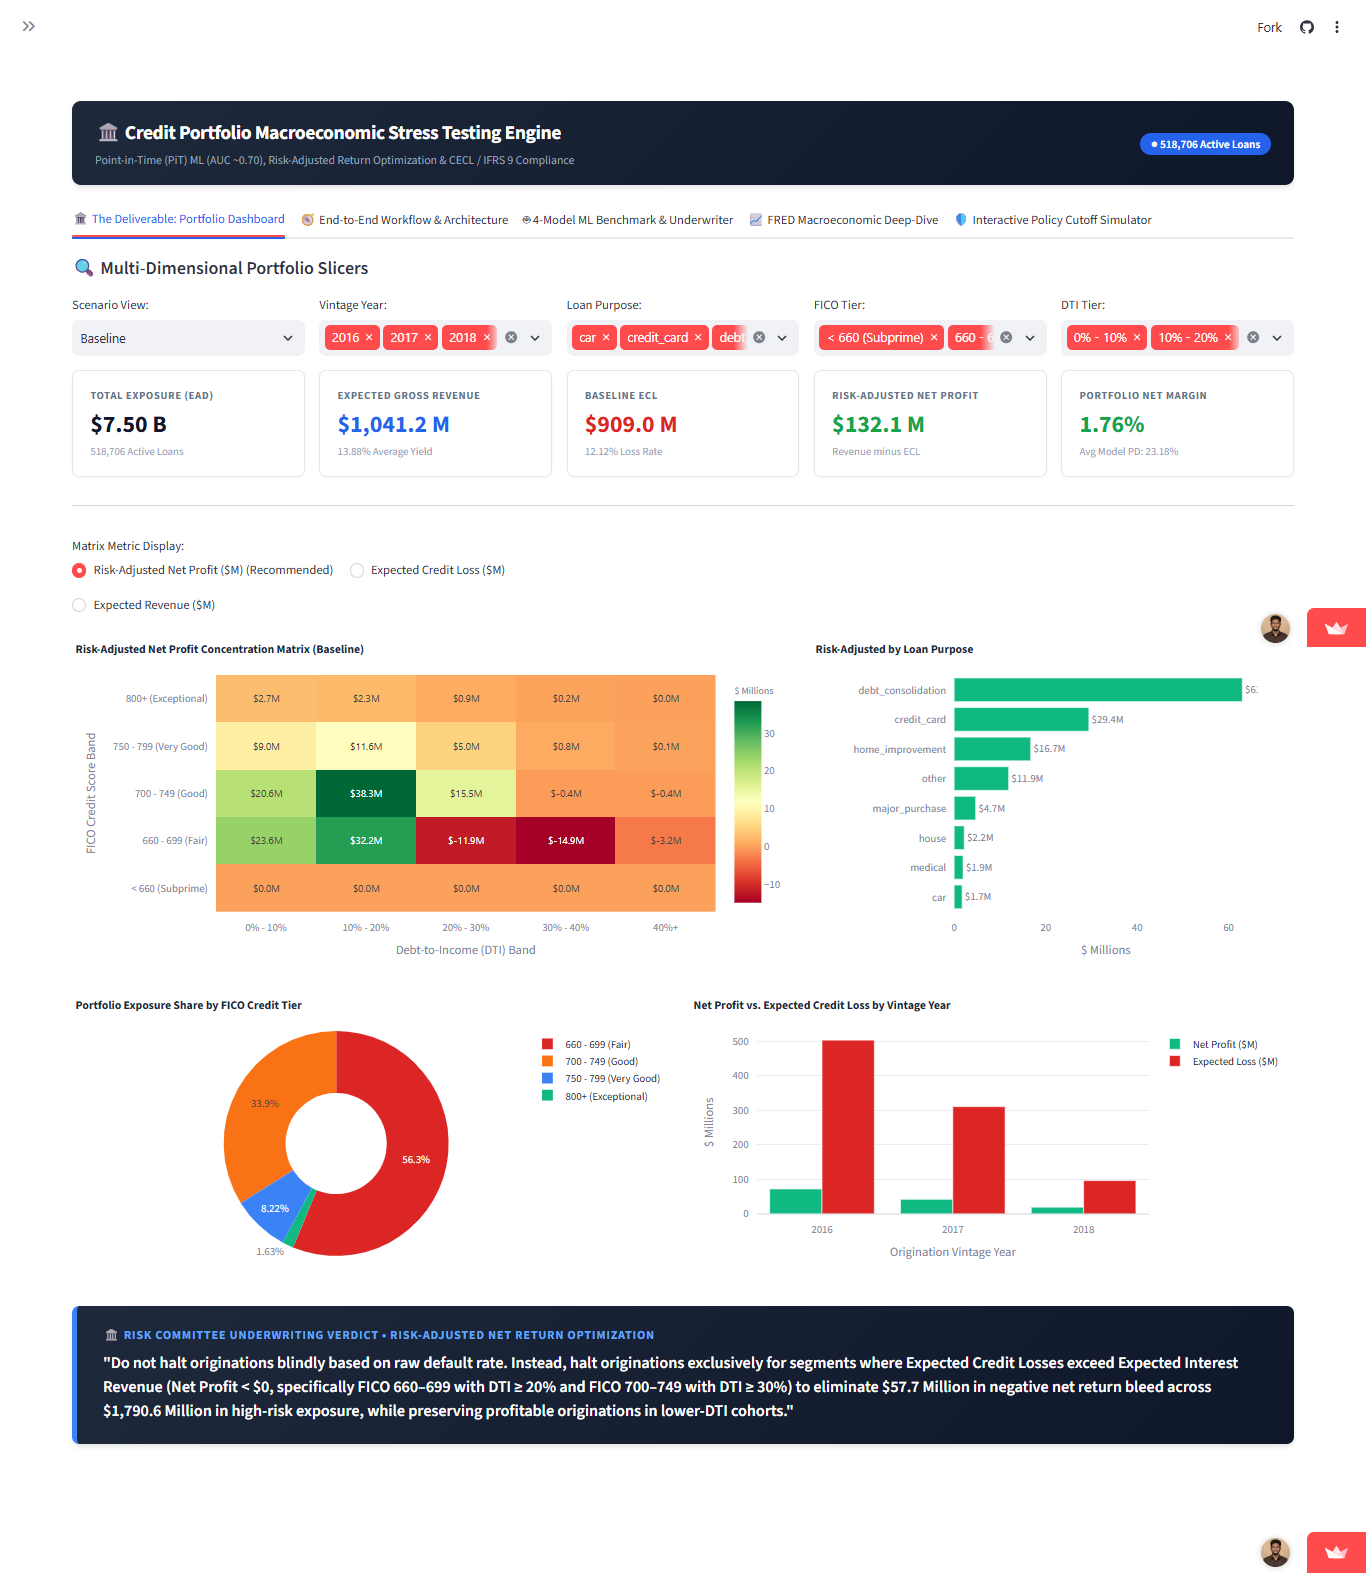Screen dimensions: 1367x1573
Task: Clear all DTI Tier selections
Action: (1253, 338)
